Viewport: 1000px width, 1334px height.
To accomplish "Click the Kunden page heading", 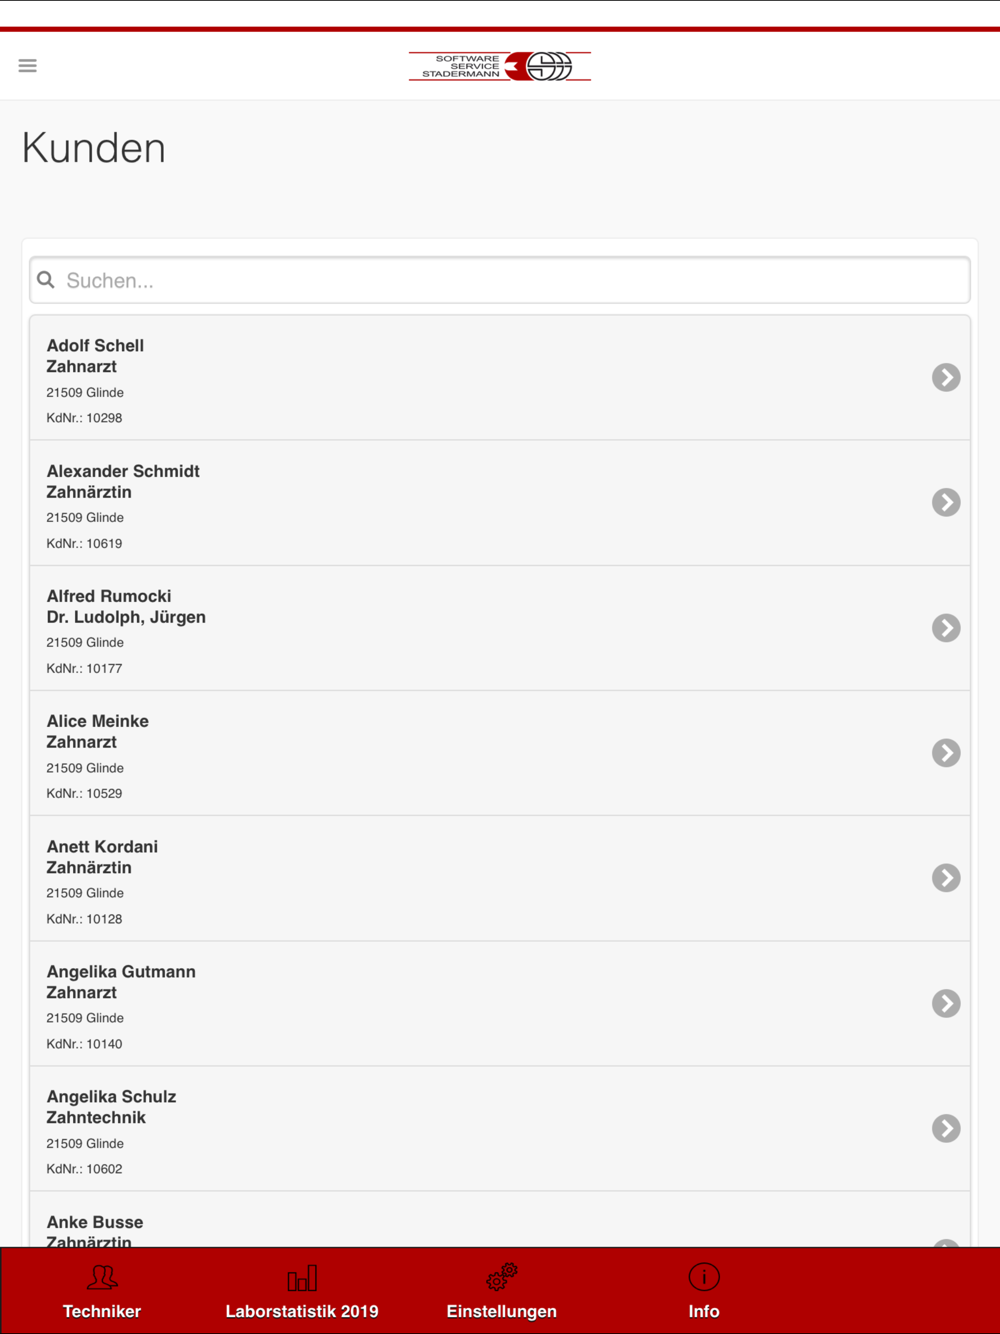I will (94, 148).
